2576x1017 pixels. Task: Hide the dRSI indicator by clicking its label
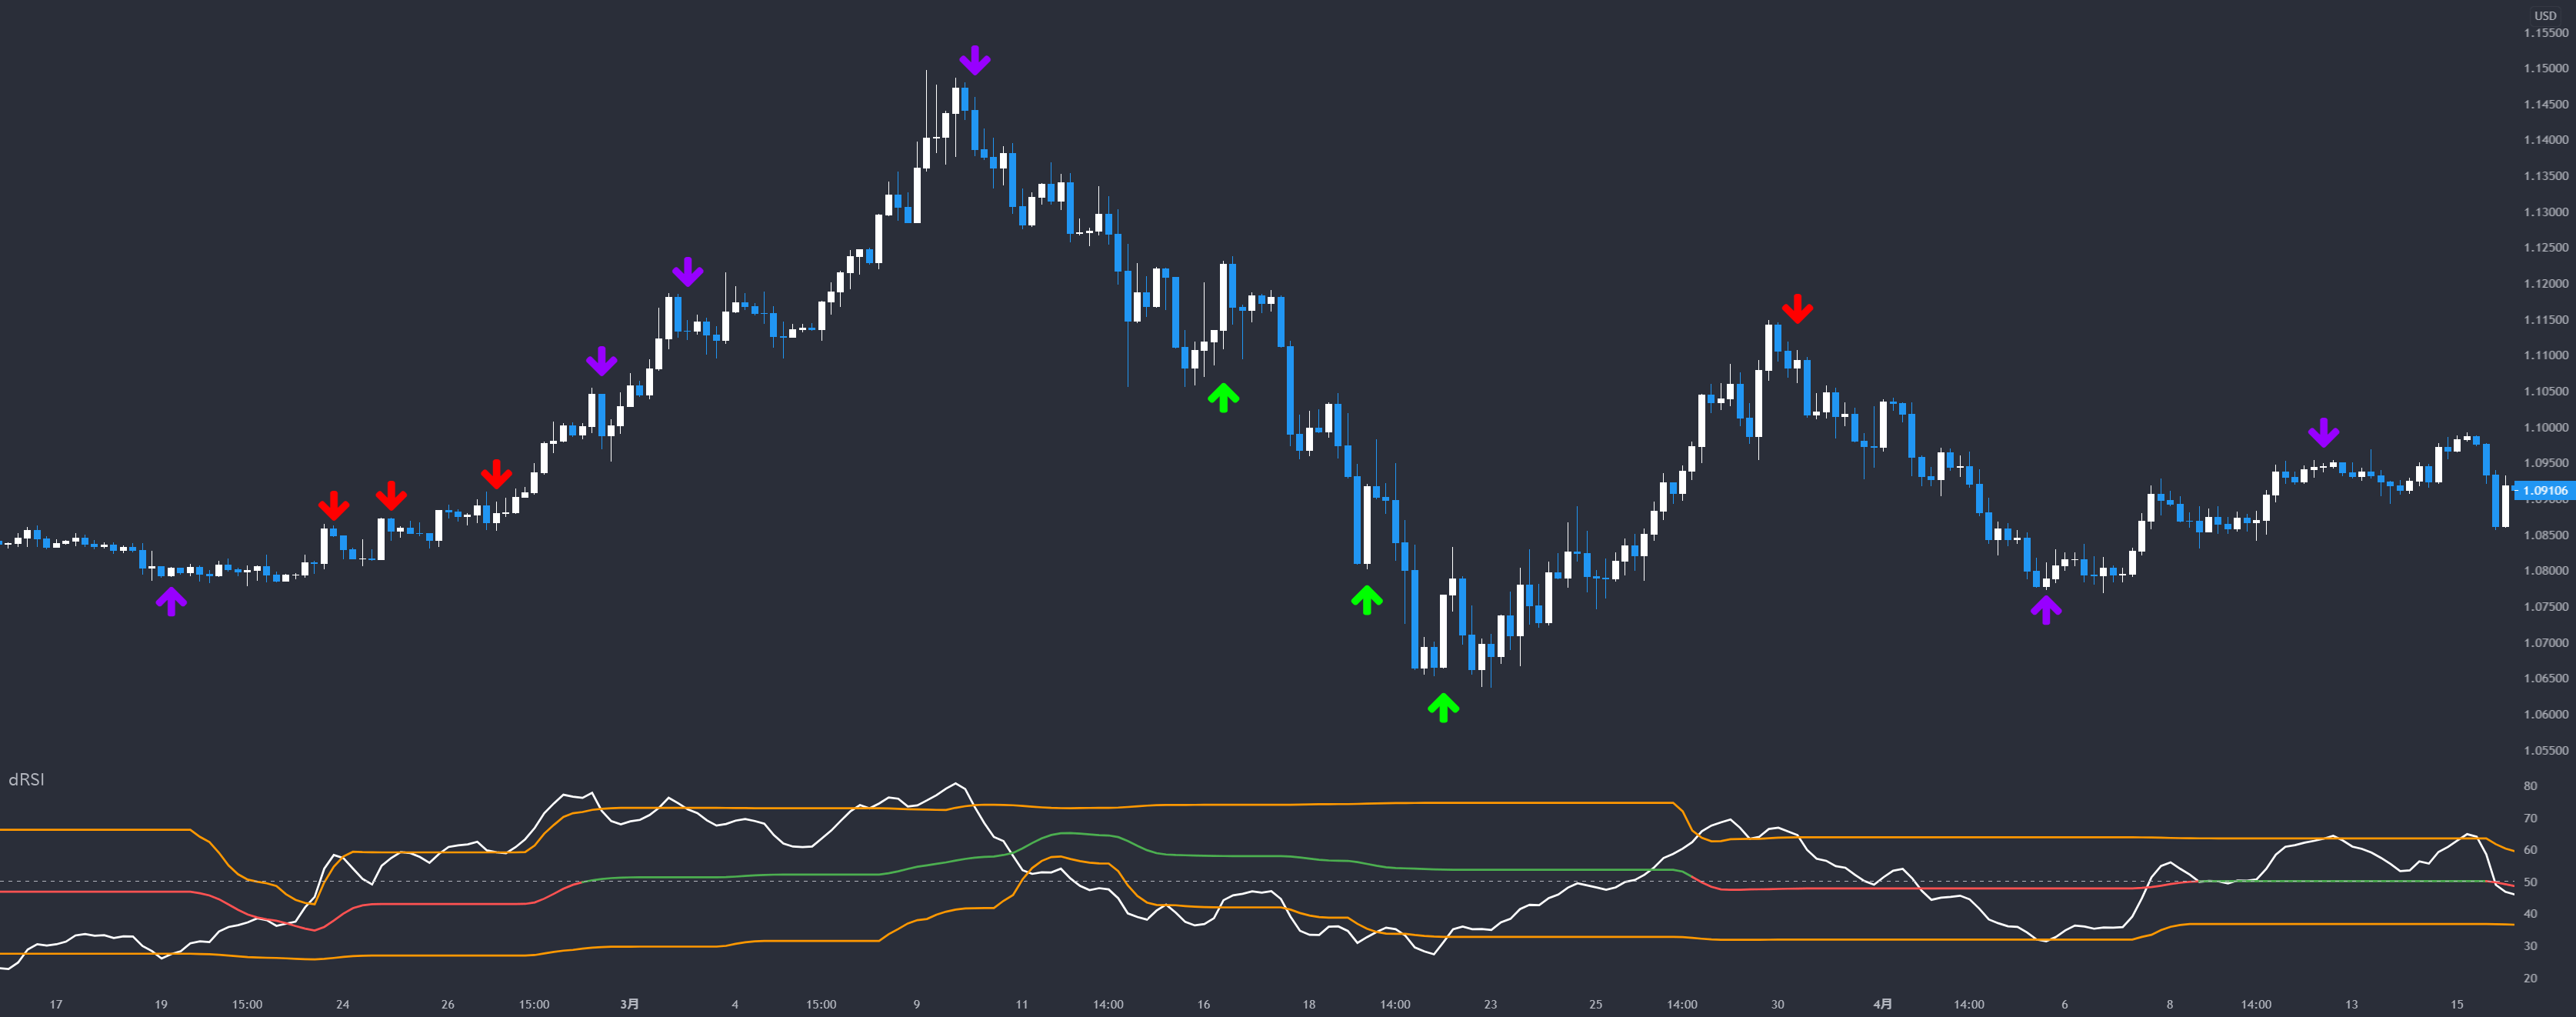point(27,780)
